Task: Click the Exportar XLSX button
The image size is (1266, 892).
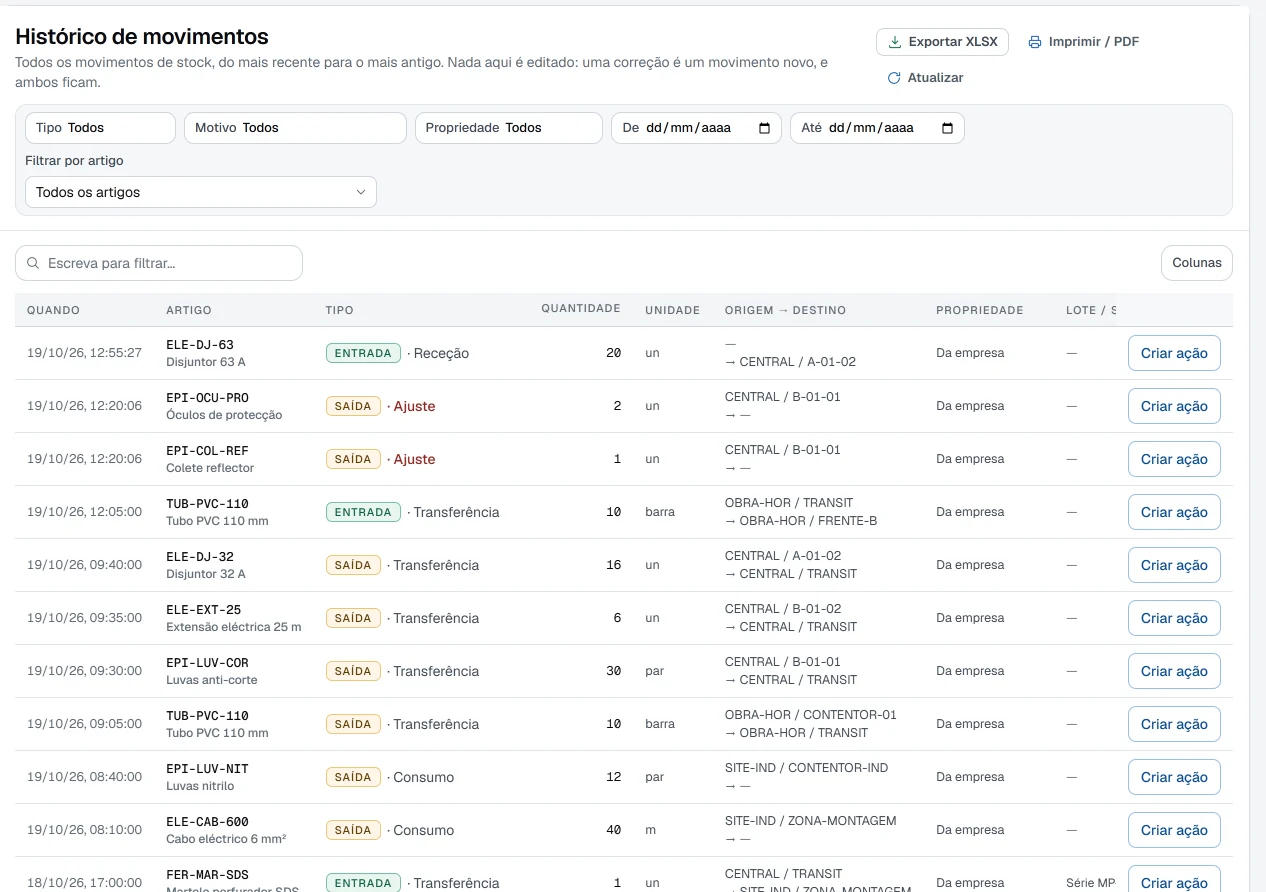Action: click(942, 42)
